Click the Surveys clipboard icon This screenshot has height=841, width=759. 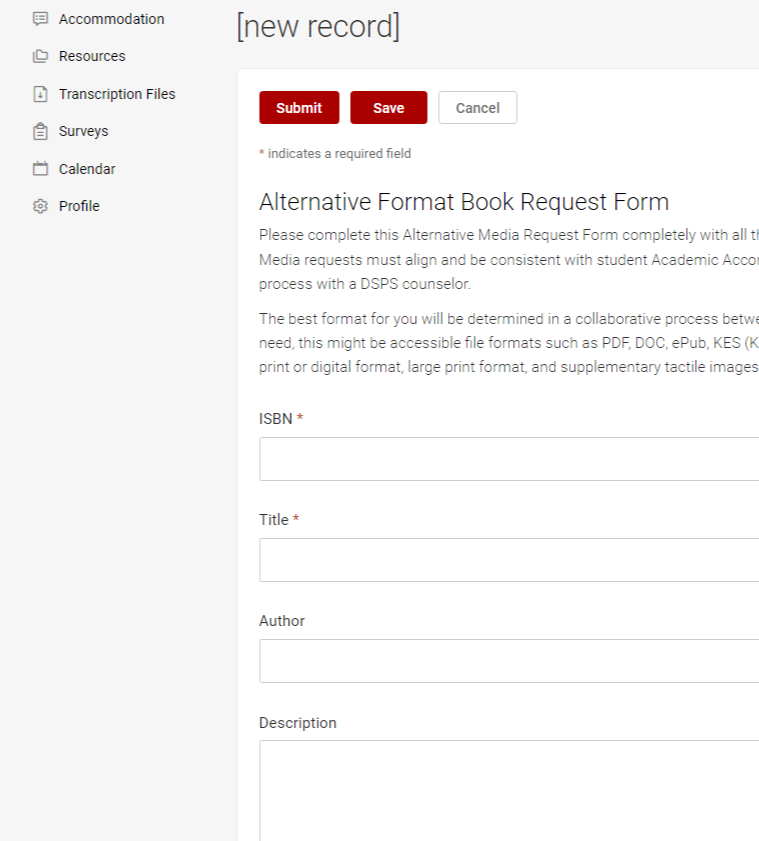pyautogui.click(x=40, y=131)
